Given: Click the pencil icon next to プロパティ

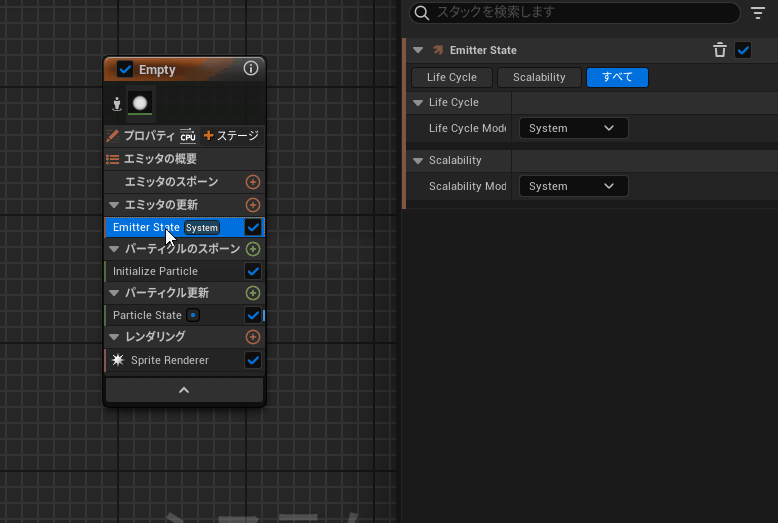Looking at the screenshot, I should pyautogui.click(x=113, y=135).
